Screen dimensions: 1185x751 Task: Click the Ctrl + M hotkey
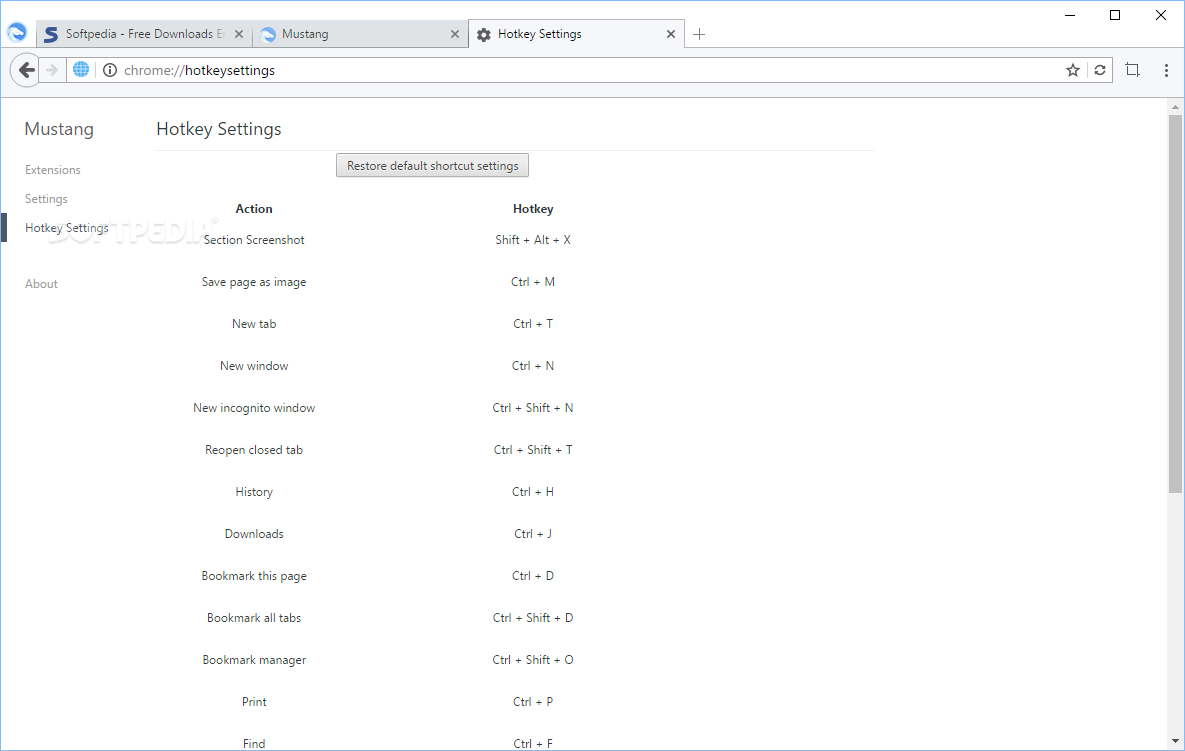coord(533,282)
